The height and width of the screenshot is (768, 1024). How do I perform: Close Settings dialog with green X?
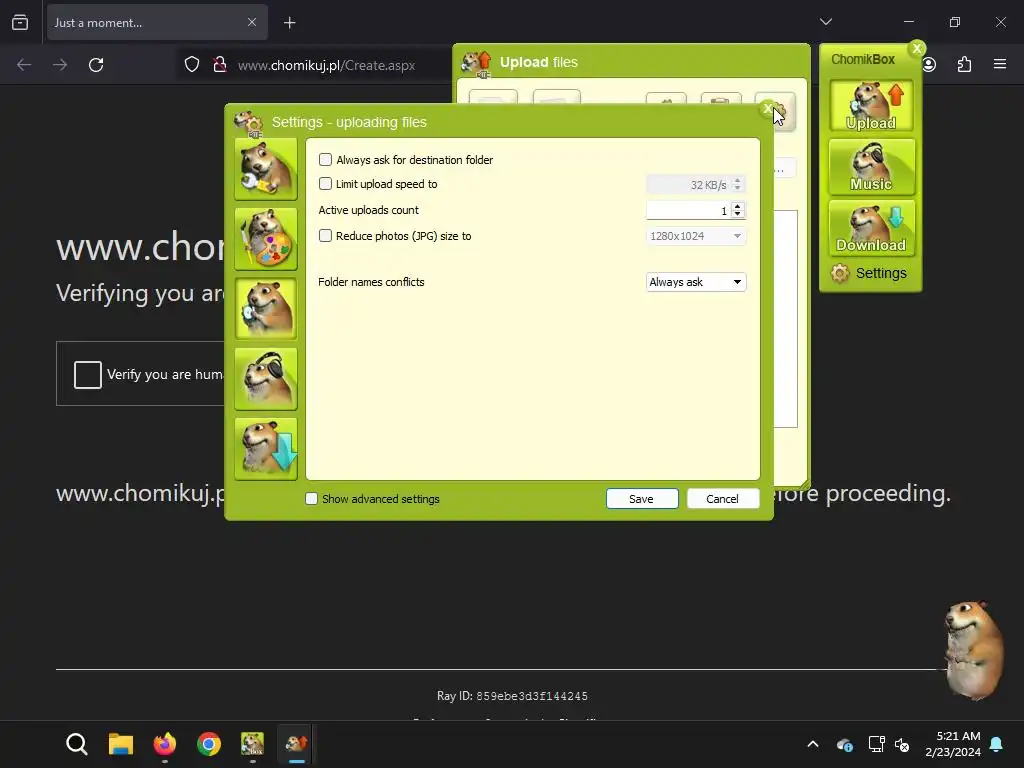(767, 109)
